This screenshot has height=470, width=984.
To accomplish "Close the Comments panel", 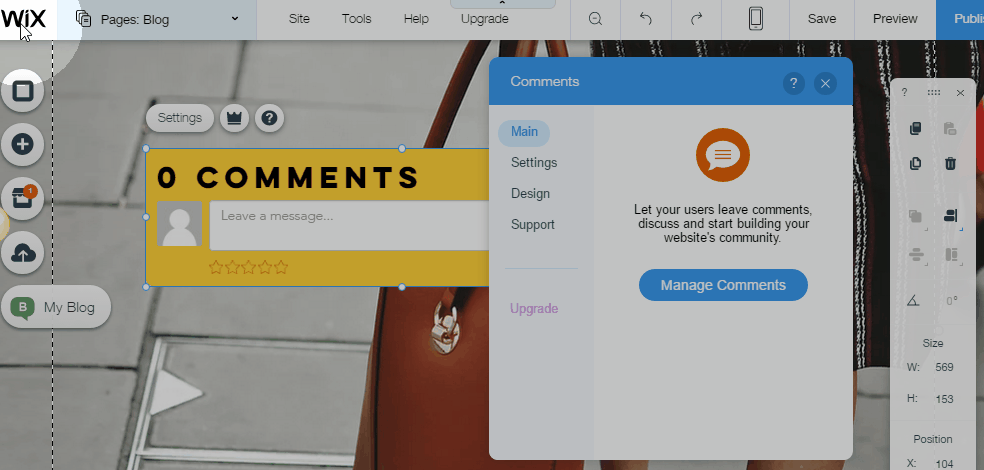I will coord(825,83).
